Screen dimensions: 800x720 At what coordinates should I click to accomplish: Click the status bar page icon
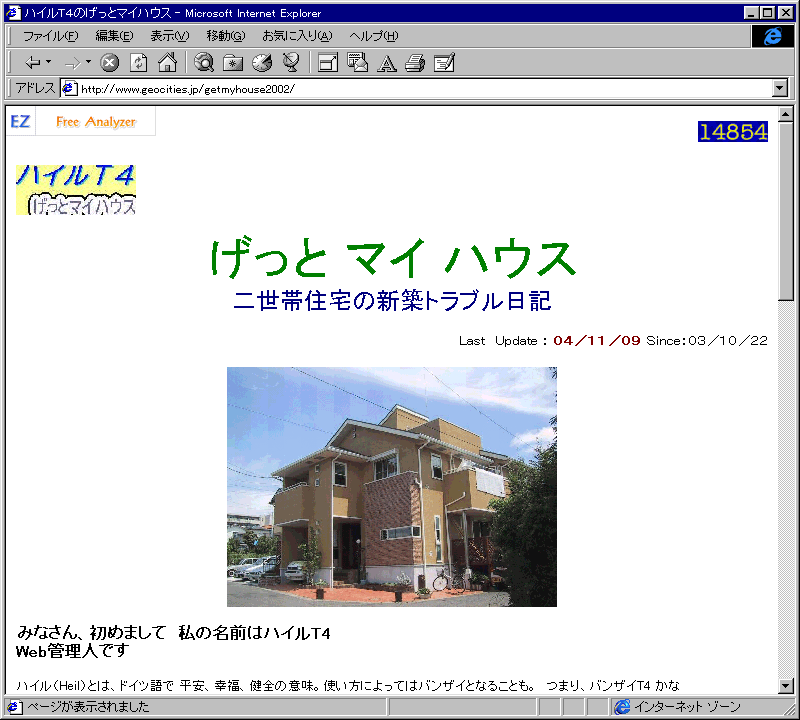click(x=14, y=707)
